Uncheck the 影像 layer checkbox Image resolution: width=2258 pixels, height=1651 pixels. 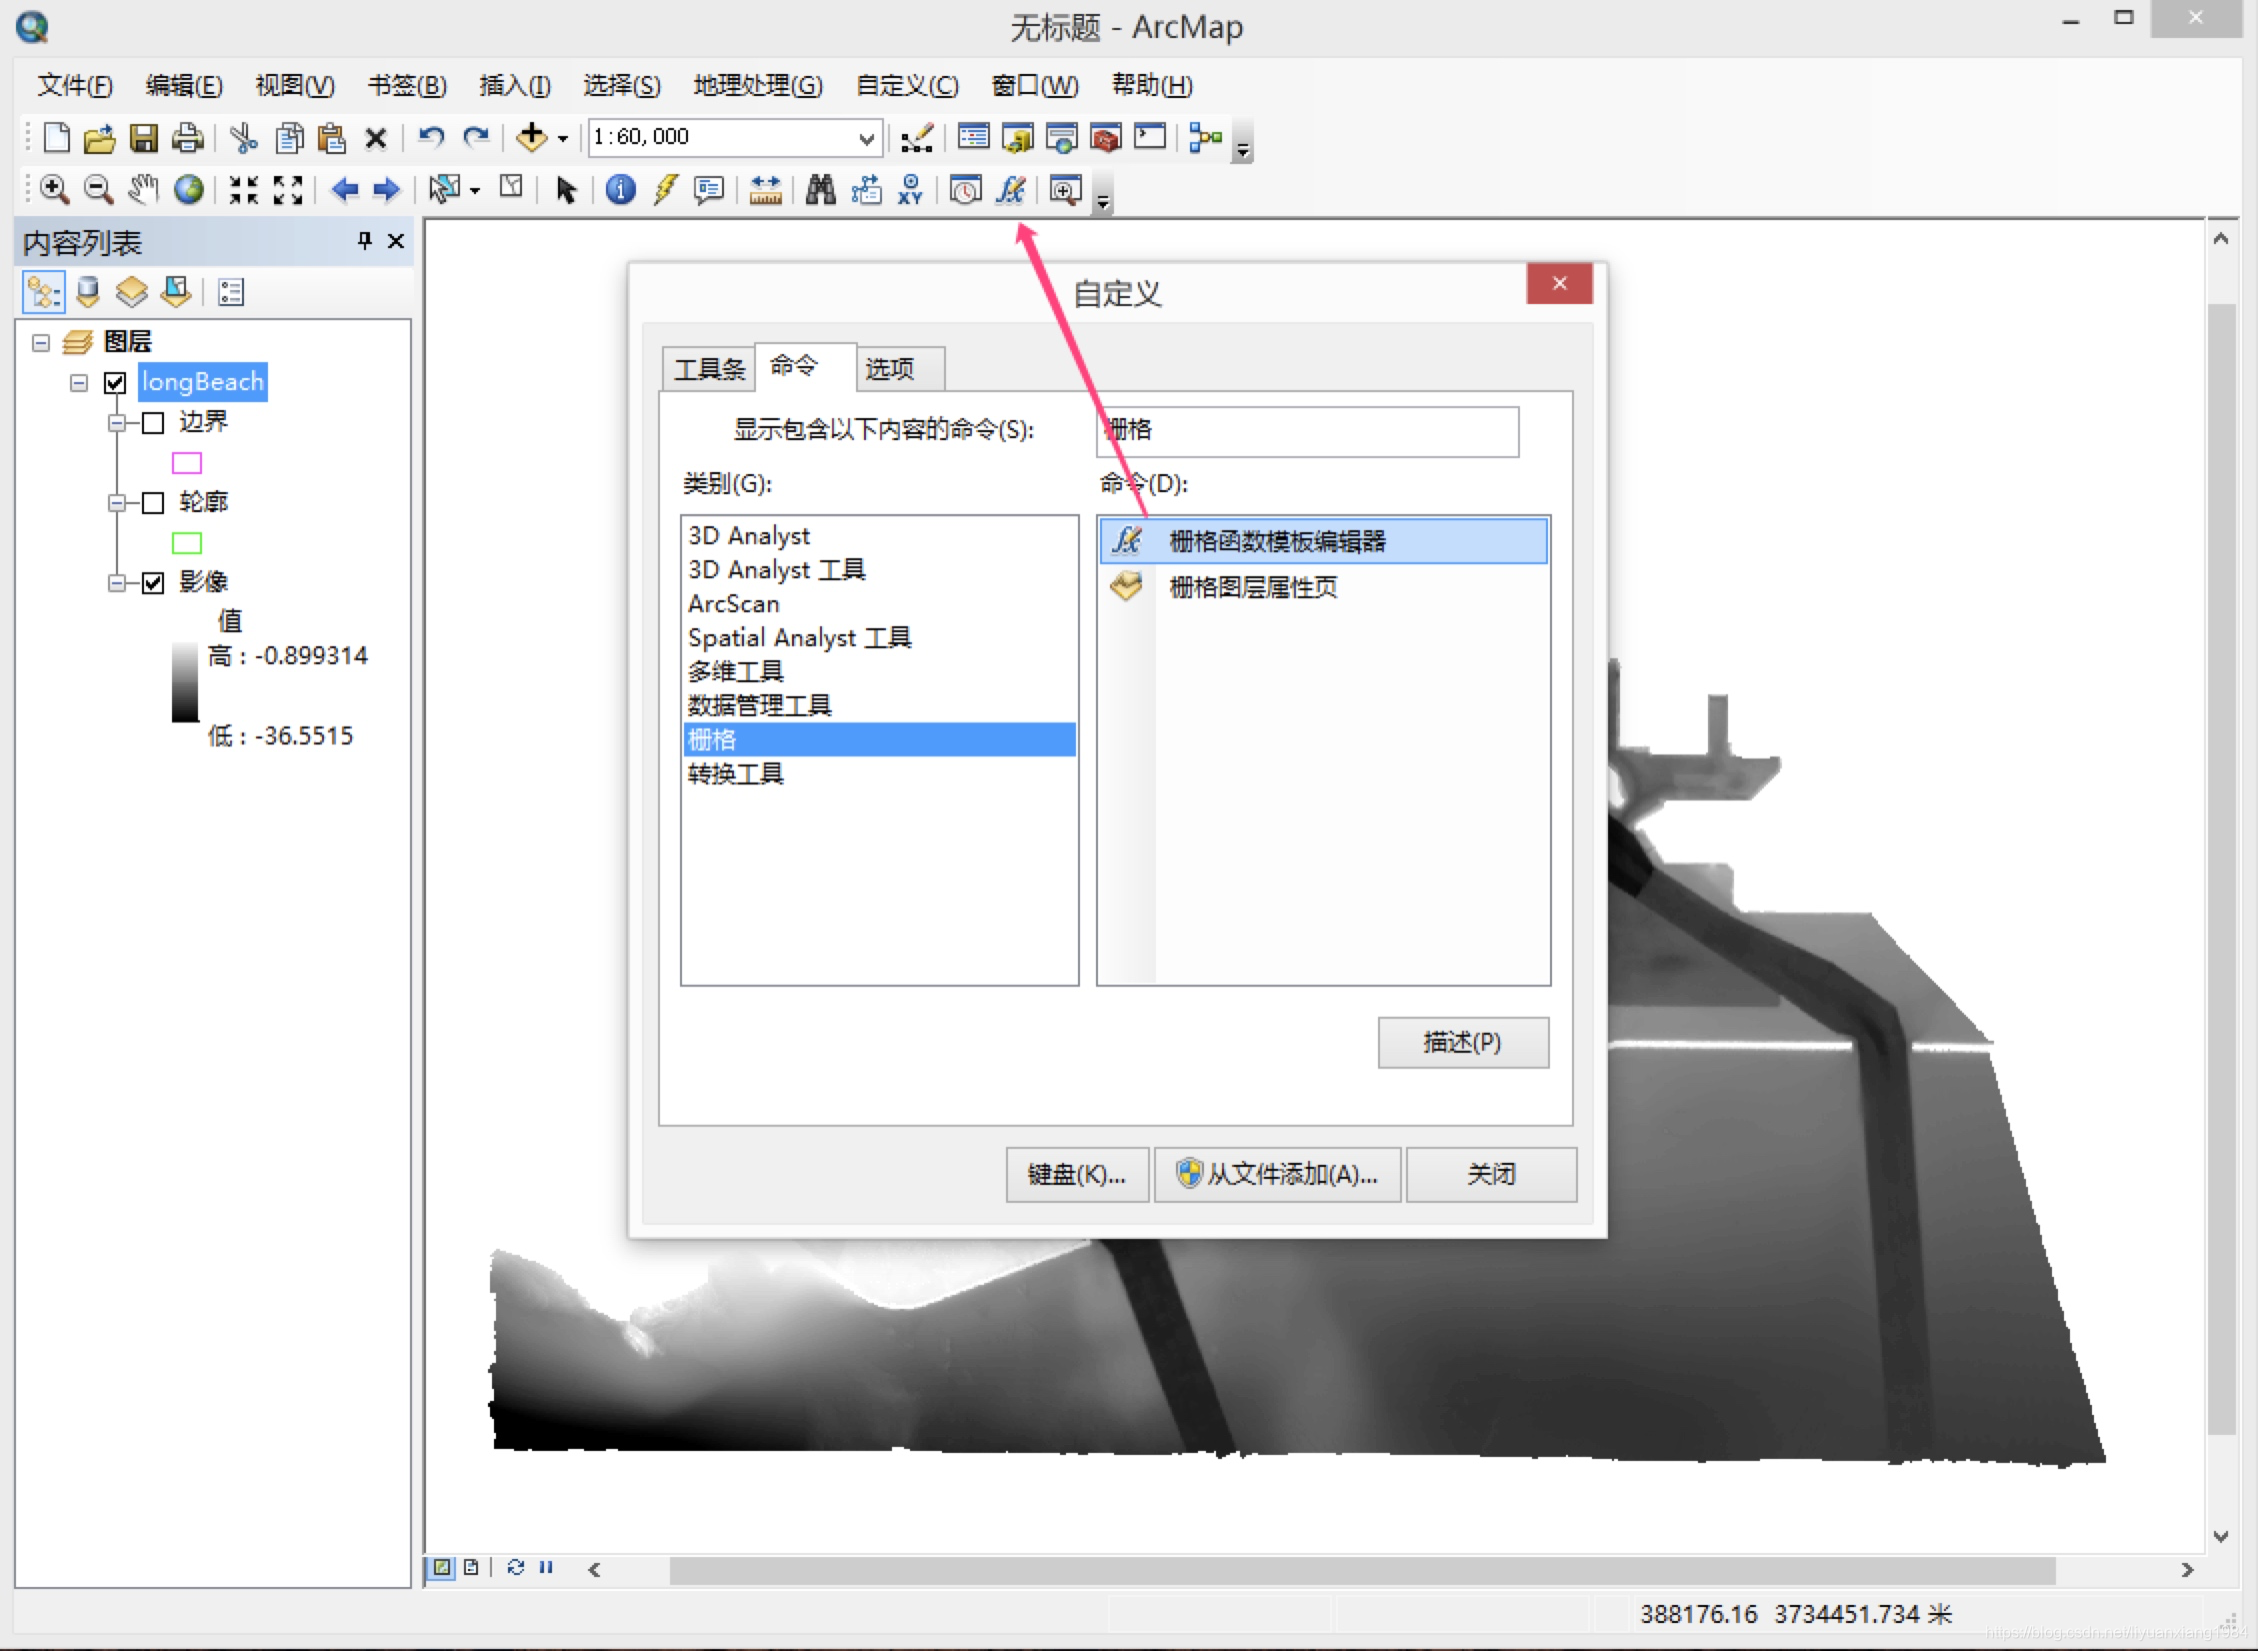[153, 583]
